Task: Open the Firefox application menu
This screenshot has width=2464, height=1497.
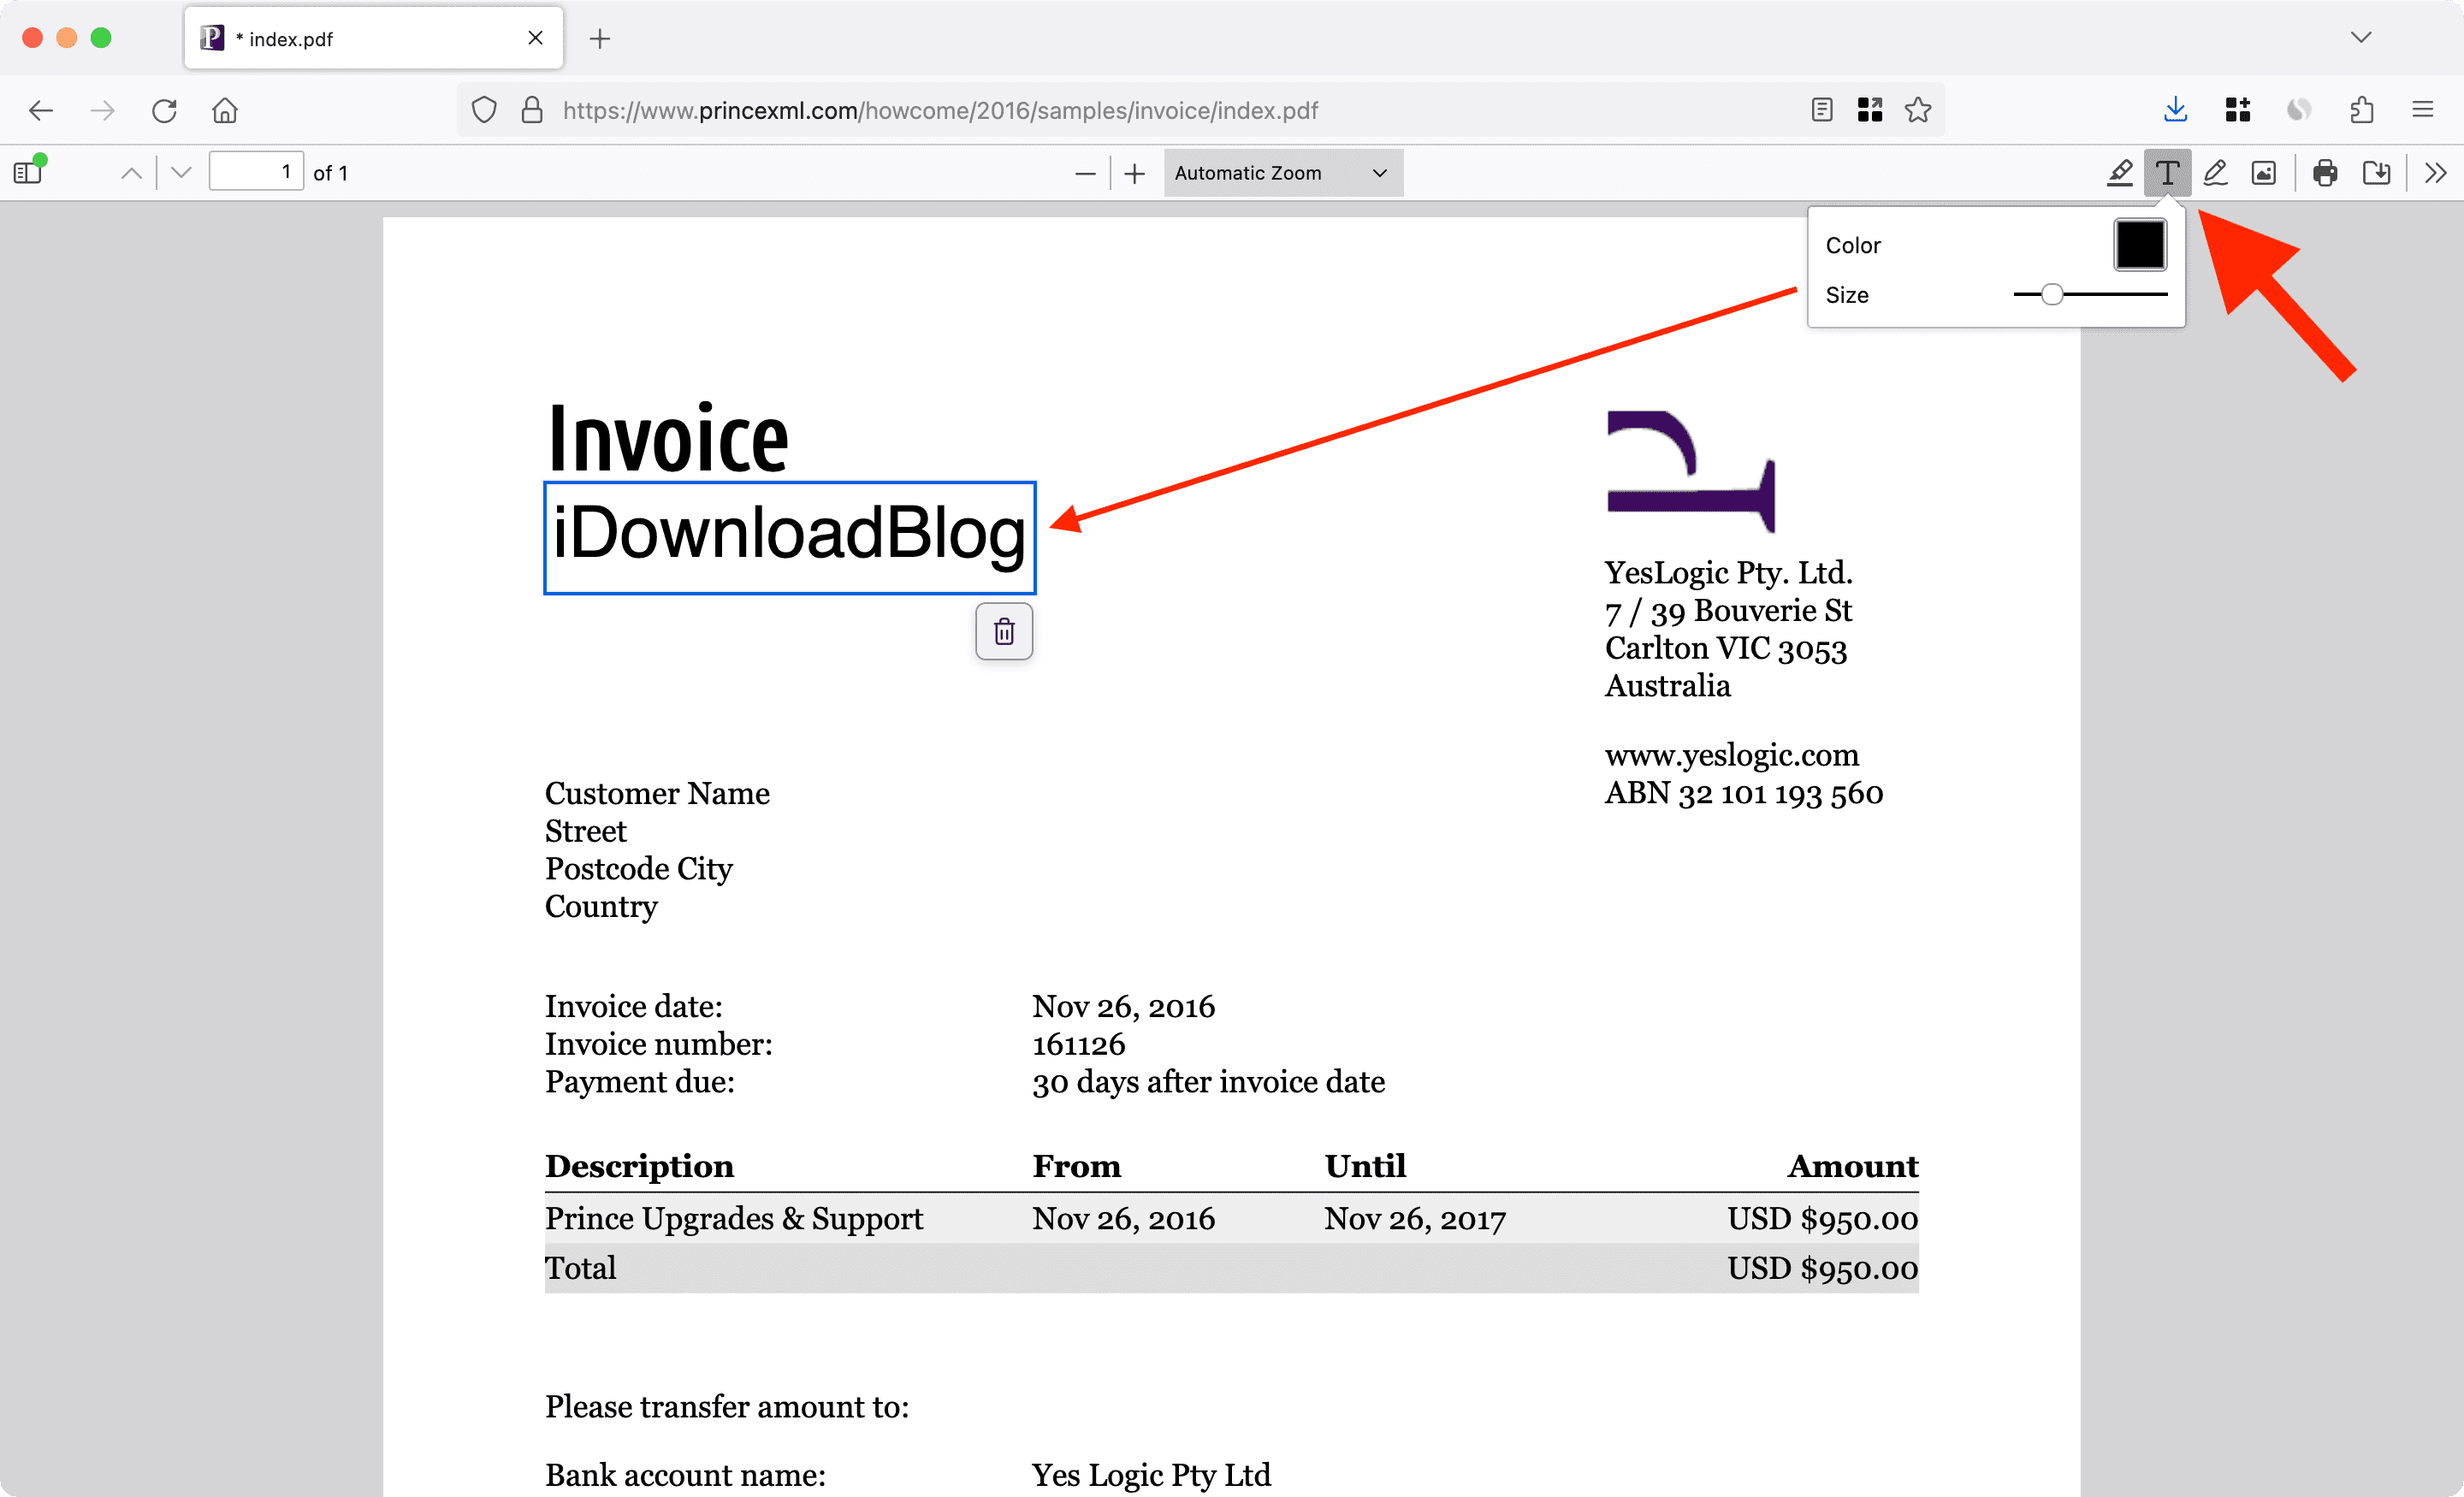Action: 2424,110
